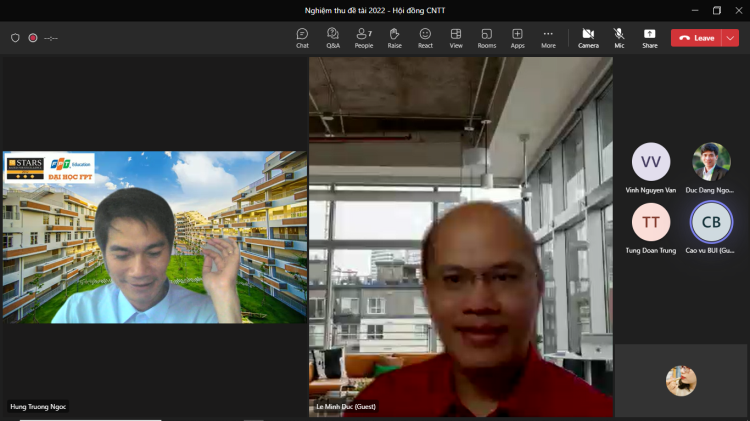The width and height of the screenshot is (750, 421).
Task: Leave the meeting with the red button
Action: click(x=696, y=38)
